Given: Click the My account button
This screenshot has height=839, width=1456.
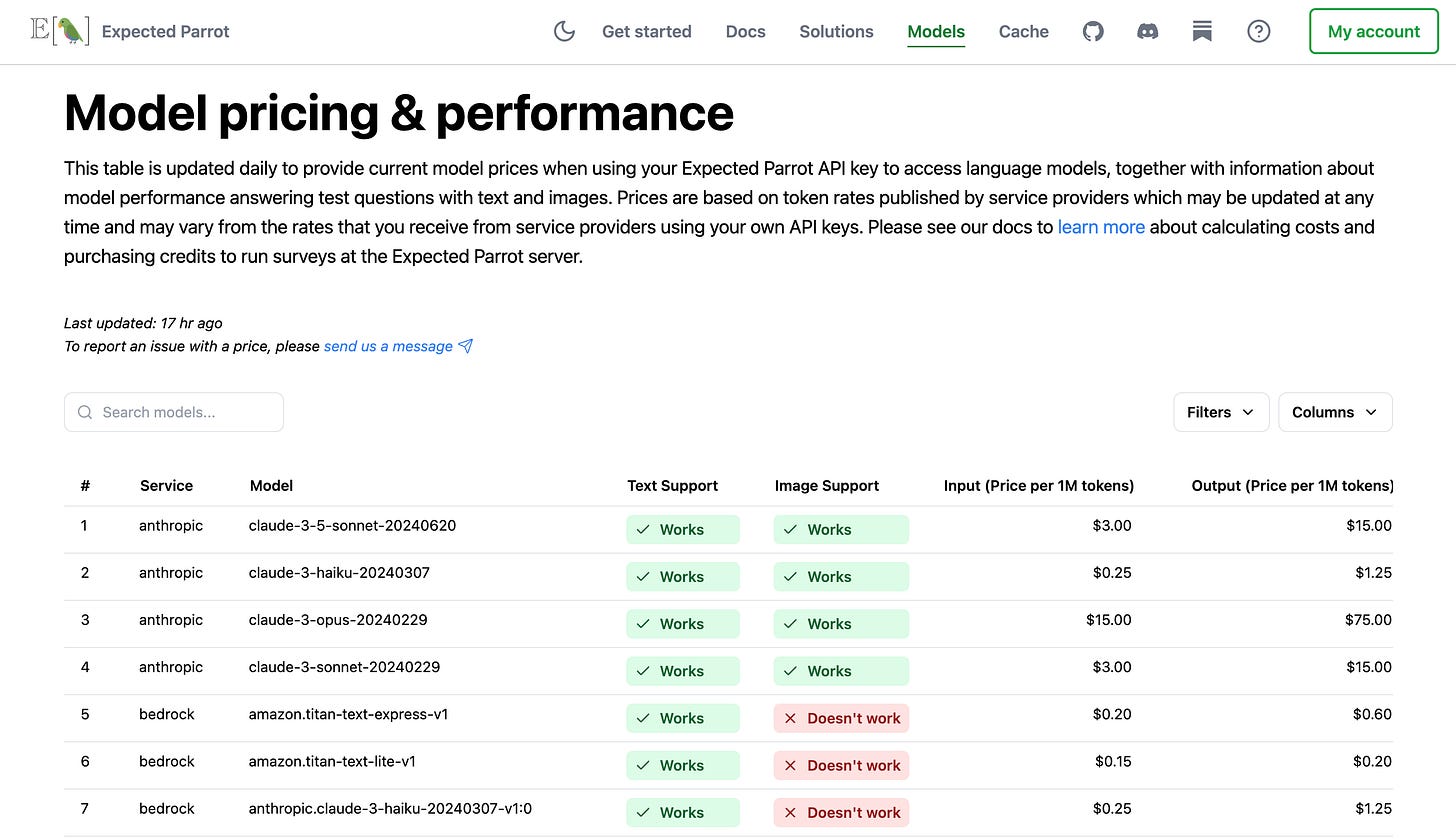Looking at the screenshot, I should 1374,31.
